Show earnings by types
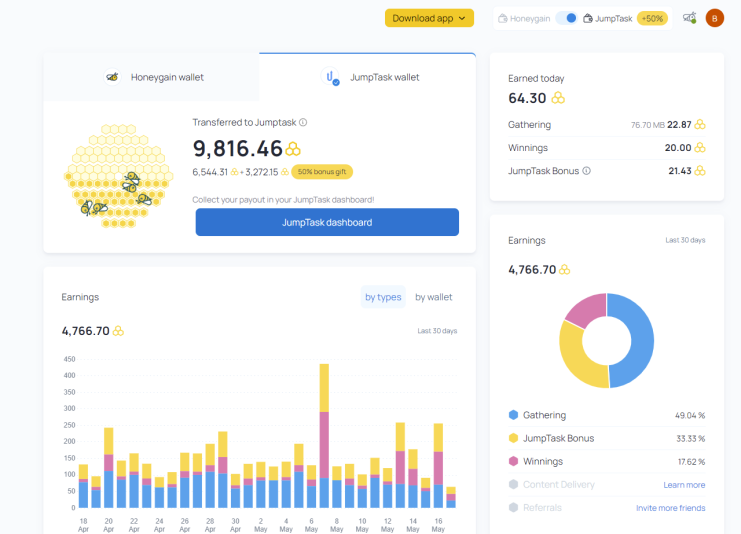 pos(383,297)
